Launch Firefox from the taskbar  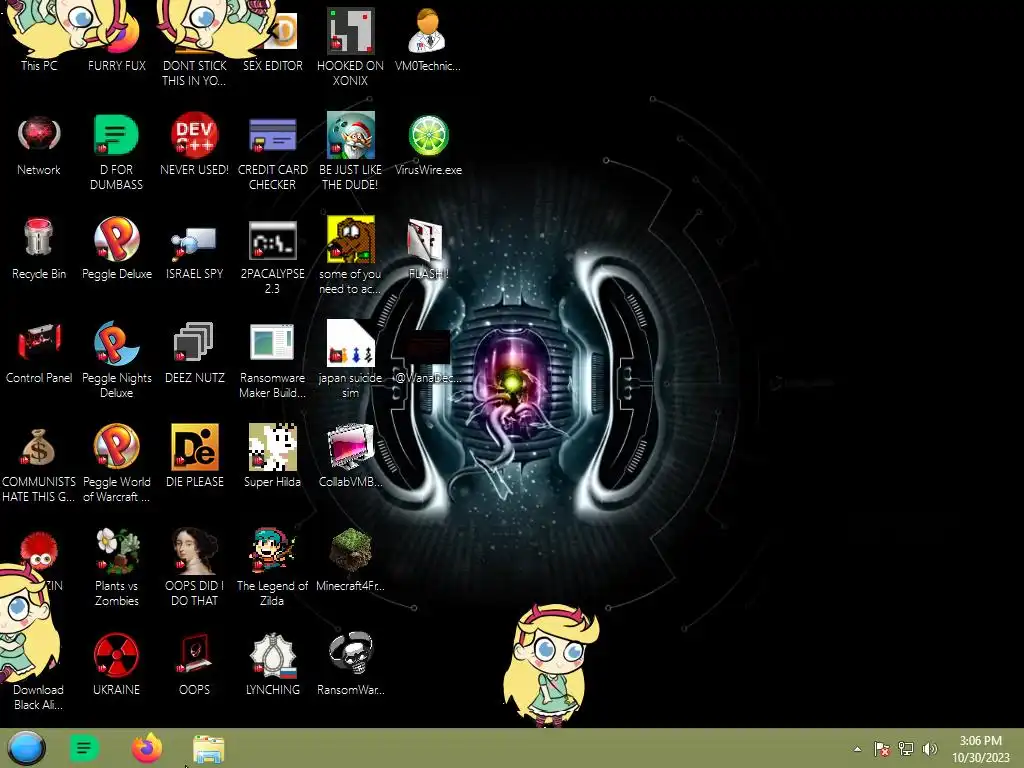[147, 748]
